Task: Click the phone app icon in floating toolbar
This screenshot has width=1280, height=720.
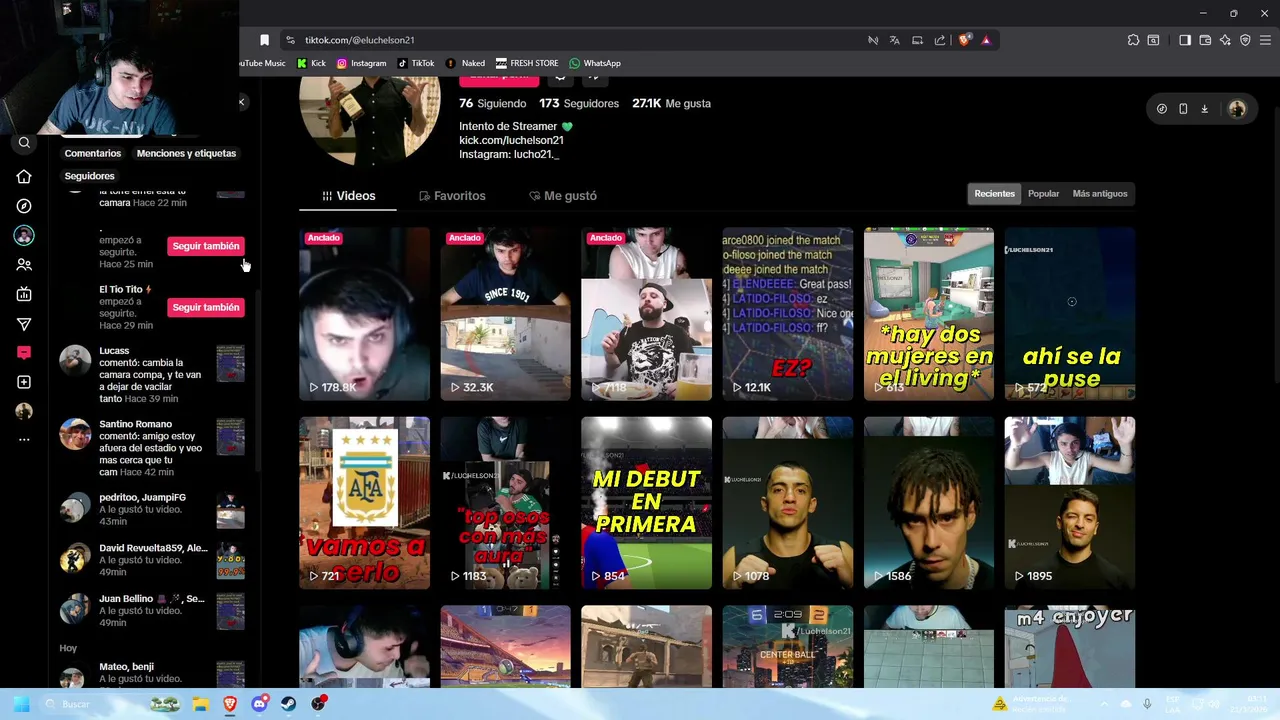Action: [1183, 109]
